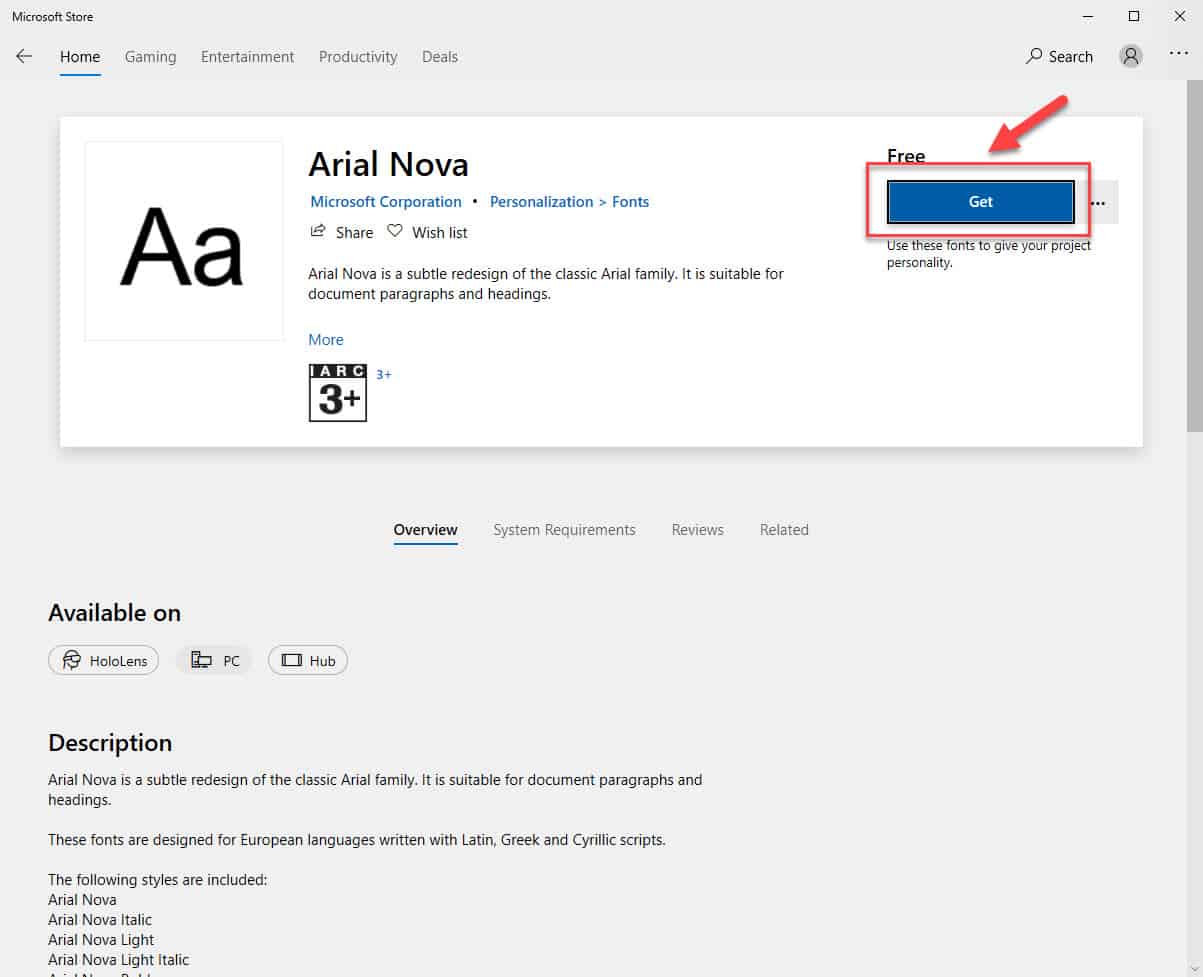Switch to the Entertainment tab
The image size is (1203, 977).
pos(248,56)
